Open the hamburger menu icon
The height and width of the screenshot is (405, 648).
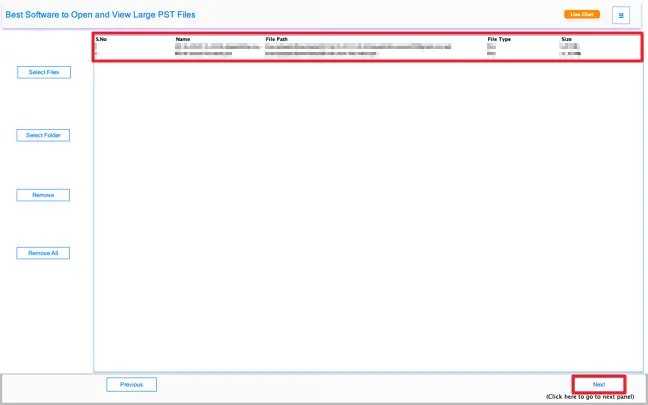tap(621, 15)
